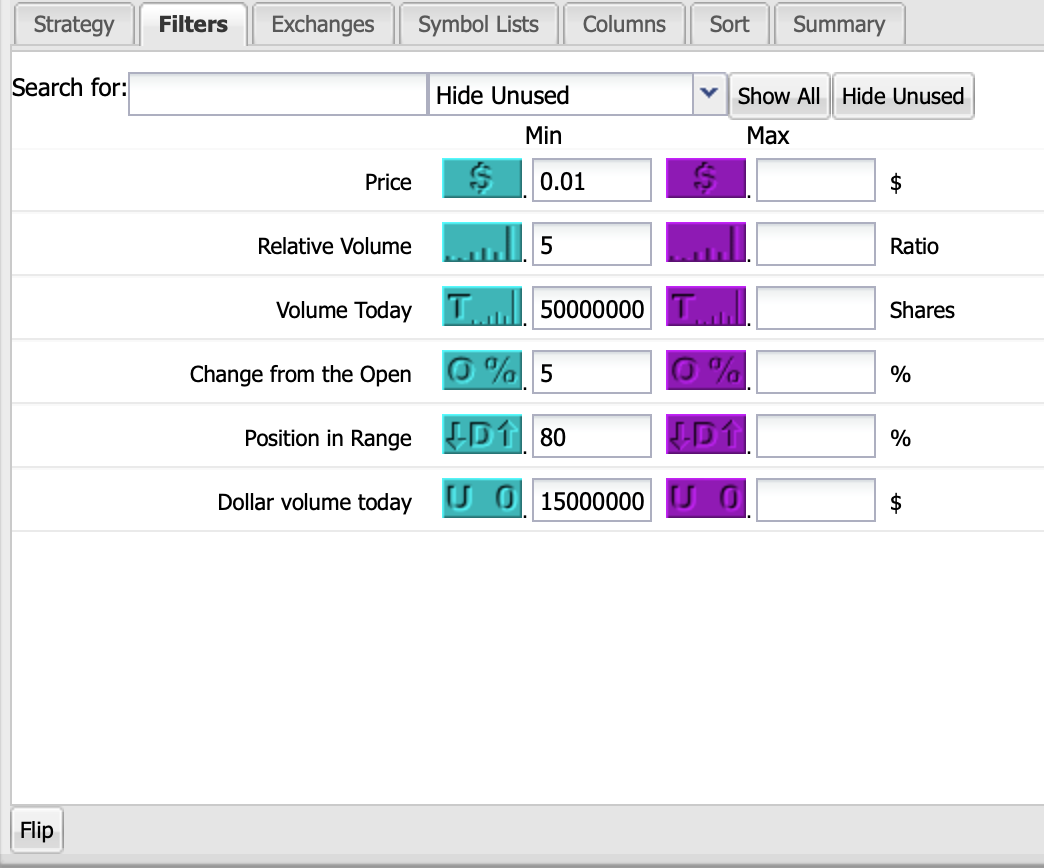Screen dimensions: 1044x868
Task: Select the purple Position in Range max icon
Action: 705,437
